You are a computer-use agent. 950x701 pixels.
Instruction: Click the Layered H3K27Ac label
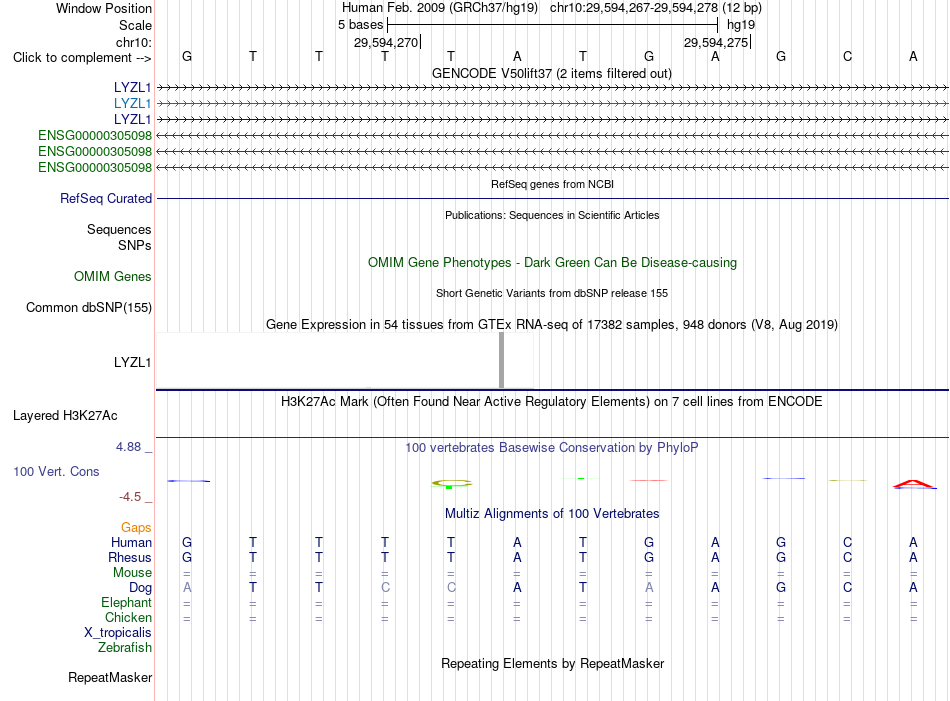65,416
